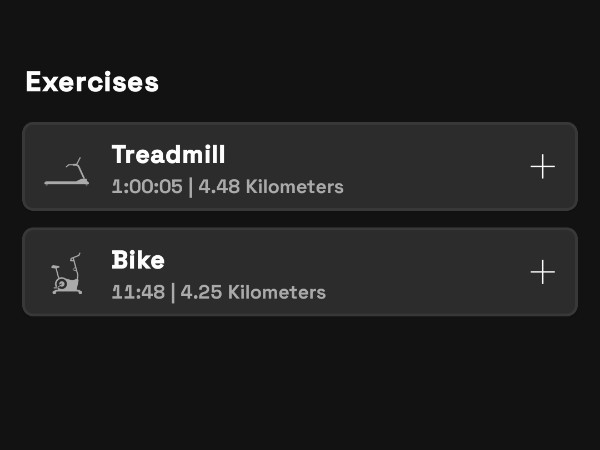Add the Treadmill exercise with plus icon
Viewport: 600px width, 450px height.
pos(542,166)
